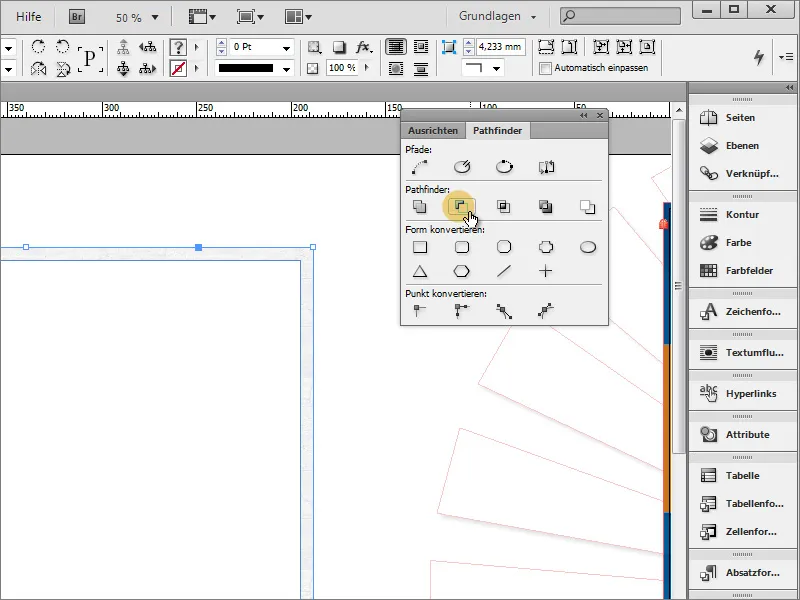Open the Hyperlinks panel
Viewport: 800px width, 600px height.
point(742,394)
